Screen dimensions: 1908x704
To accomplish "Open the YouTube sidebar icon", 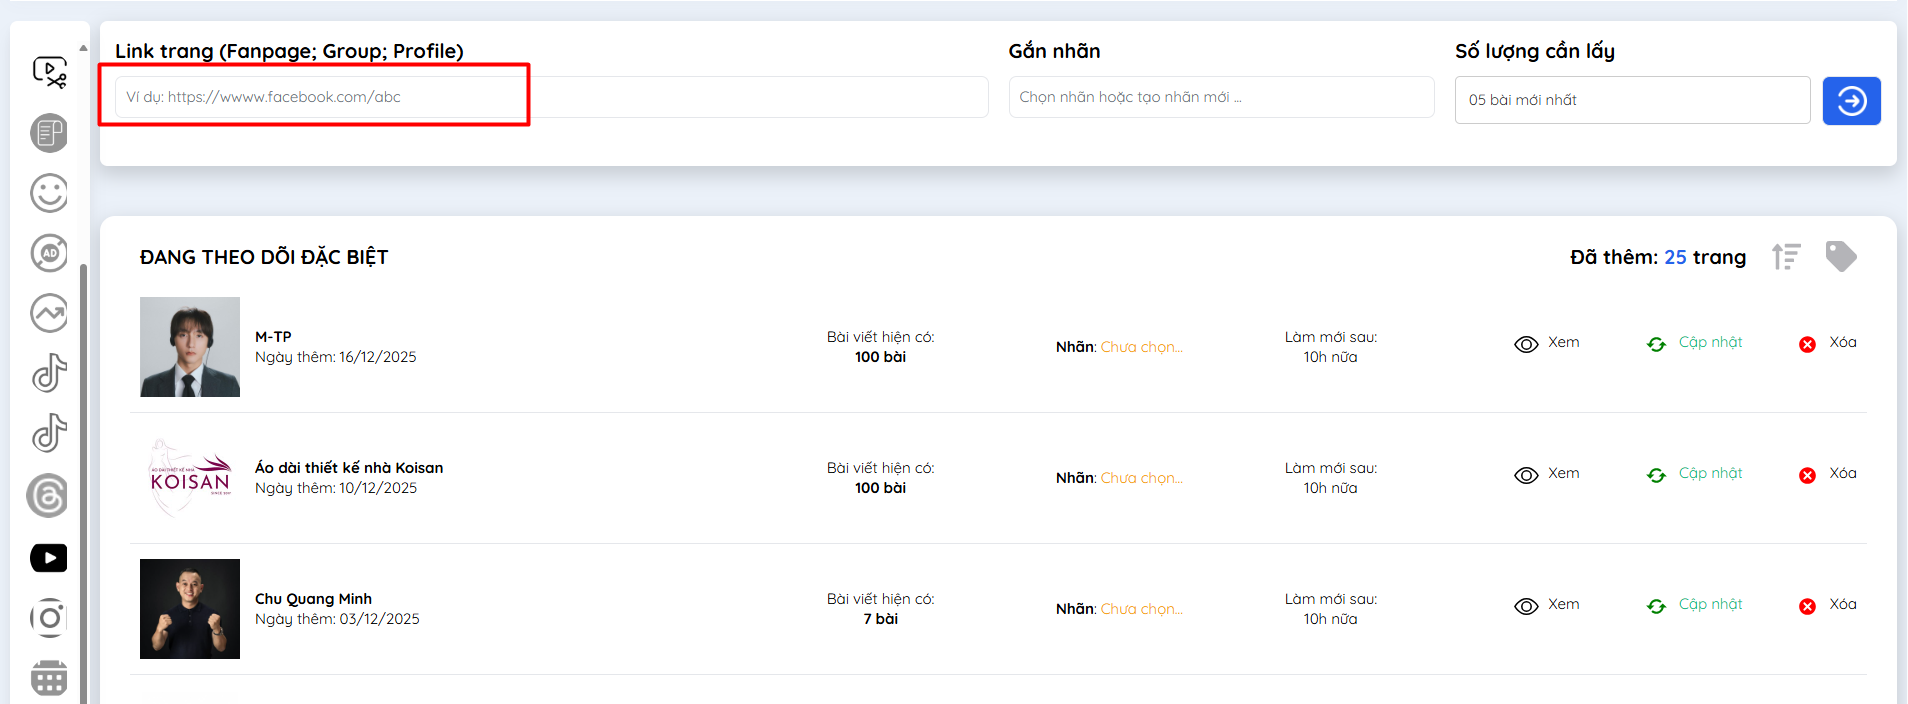I will [x=49, y=557].
